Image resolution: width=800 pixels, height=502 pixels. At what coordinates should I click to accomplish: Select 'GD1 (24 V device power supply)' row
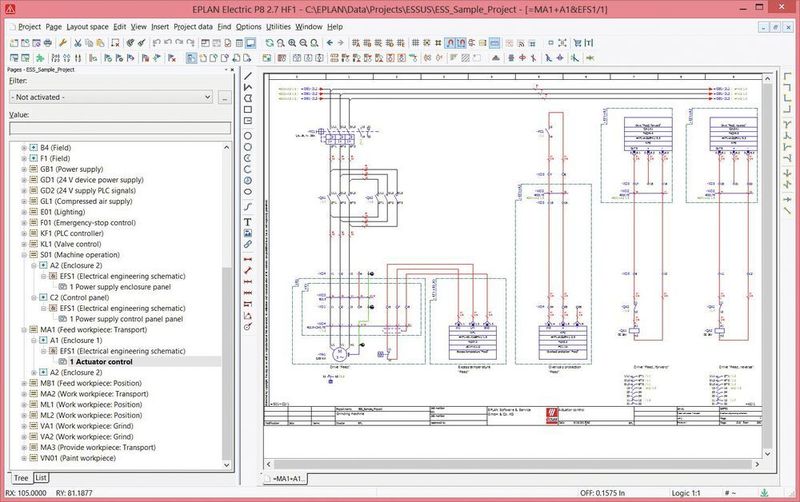[x=92, y=180]
